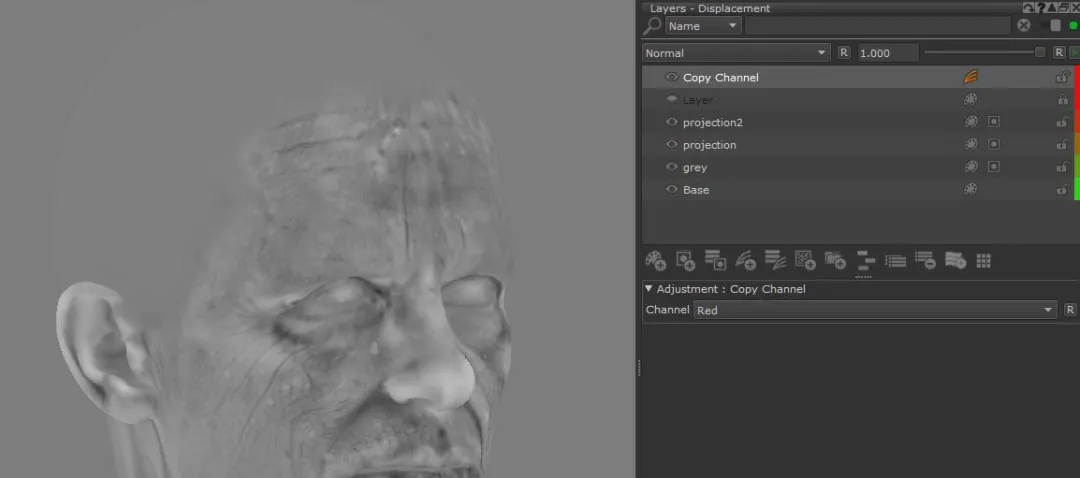
Task: Toggle visibility of the grey layer
Action: (671, 167)
